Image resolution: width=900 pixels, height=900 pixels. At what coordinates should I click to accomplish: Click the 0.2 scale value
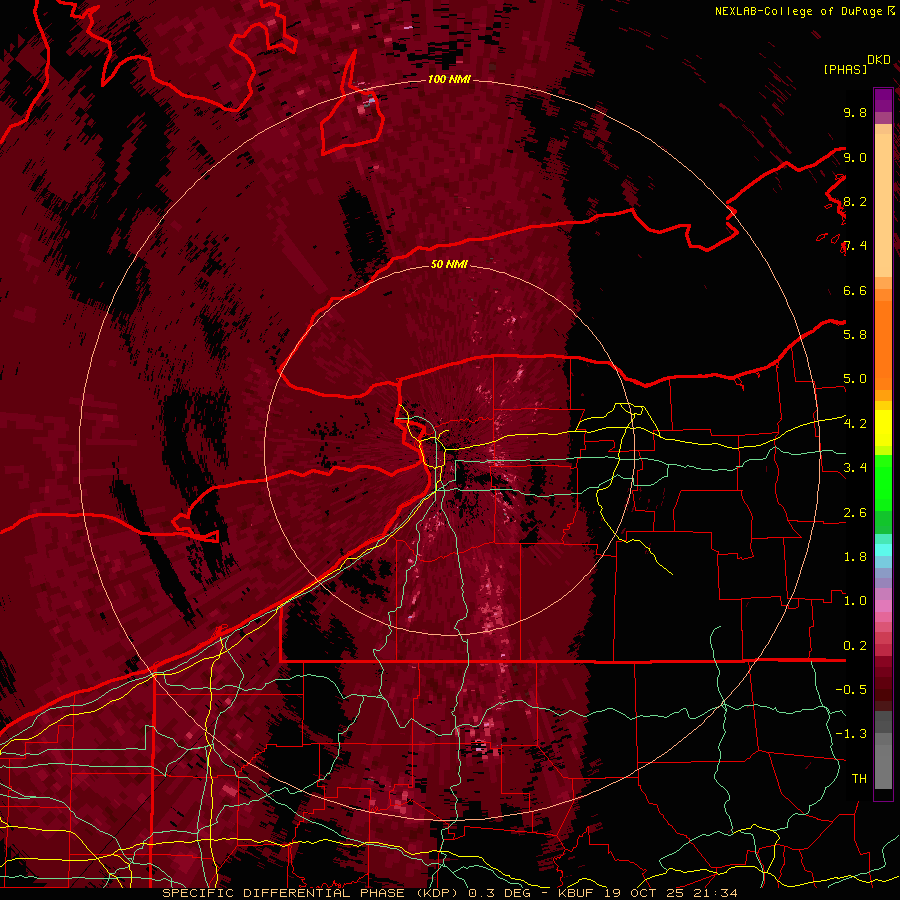855,646
